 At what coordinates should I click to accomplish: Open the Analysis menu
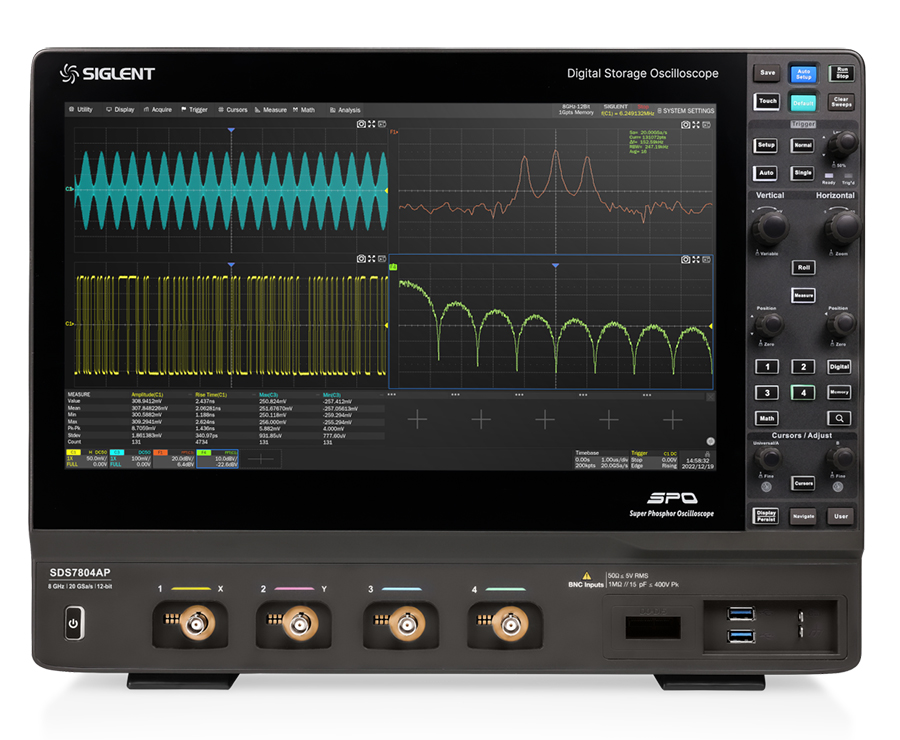(x=345, y=110)
